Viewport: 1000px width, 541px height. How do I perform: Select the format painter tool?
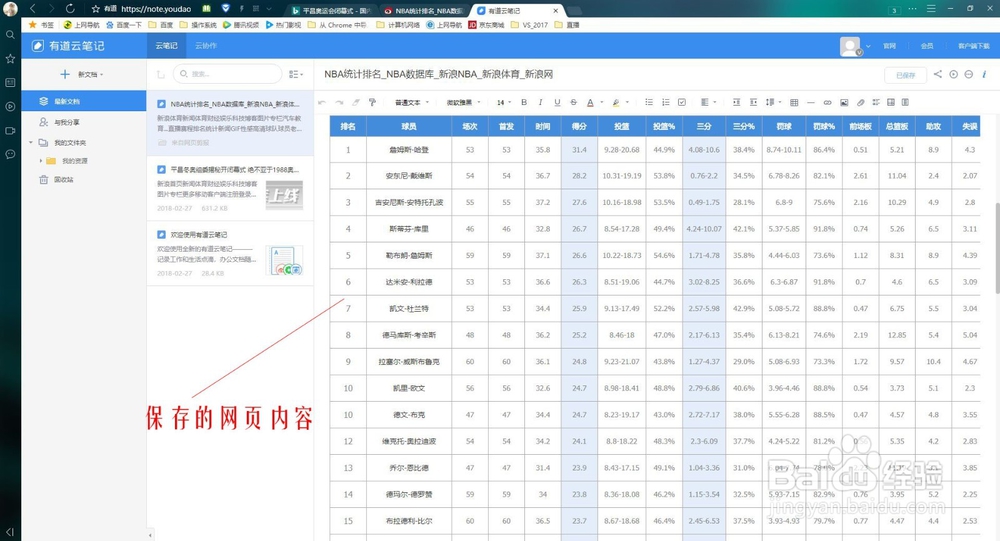pyautogui.click(x=372, y=102)
